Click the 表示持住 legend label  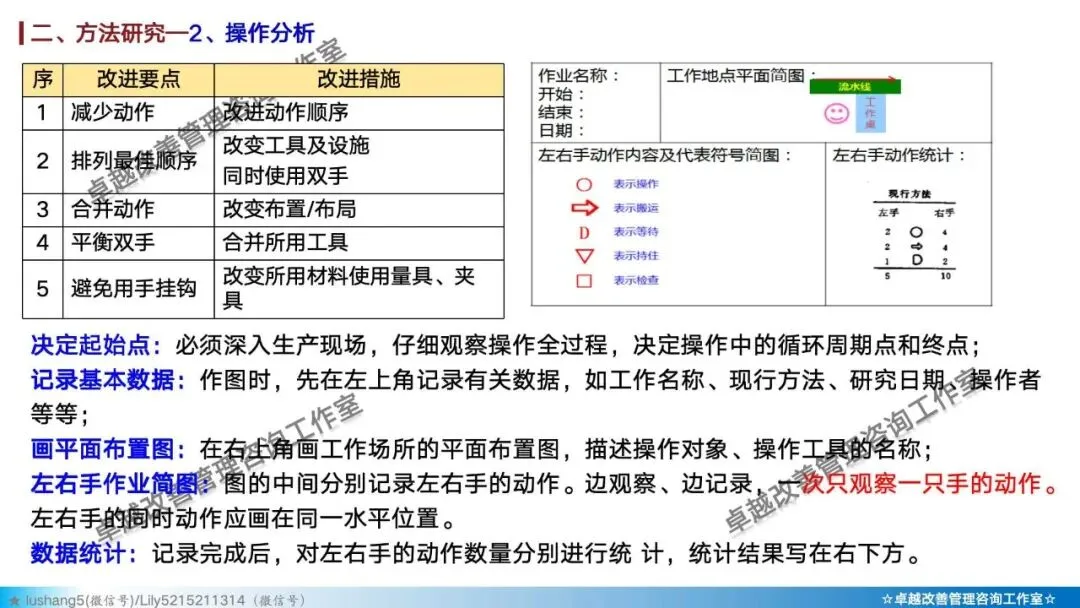click(636, 255)
